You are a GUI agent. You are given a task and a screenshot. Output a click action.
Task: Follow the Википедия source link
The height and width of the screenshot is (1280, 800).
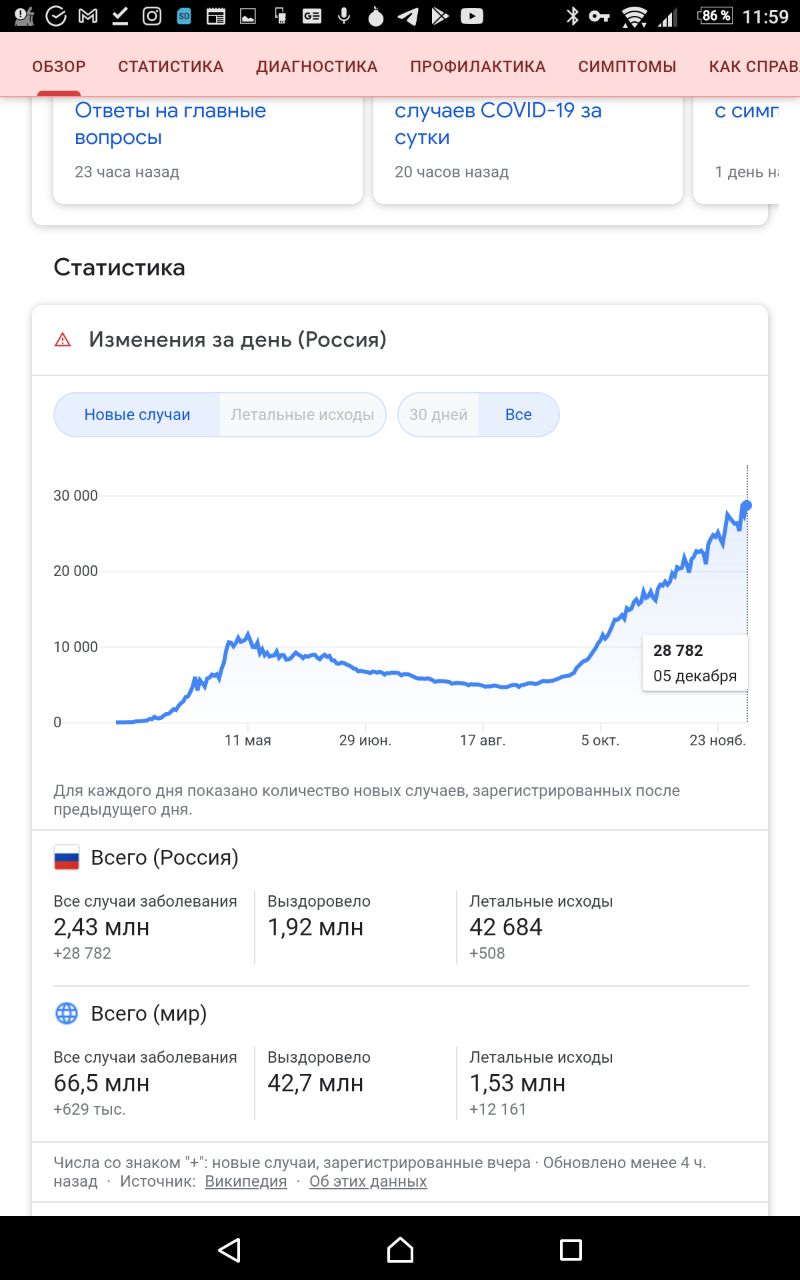tap(246, 1181)
